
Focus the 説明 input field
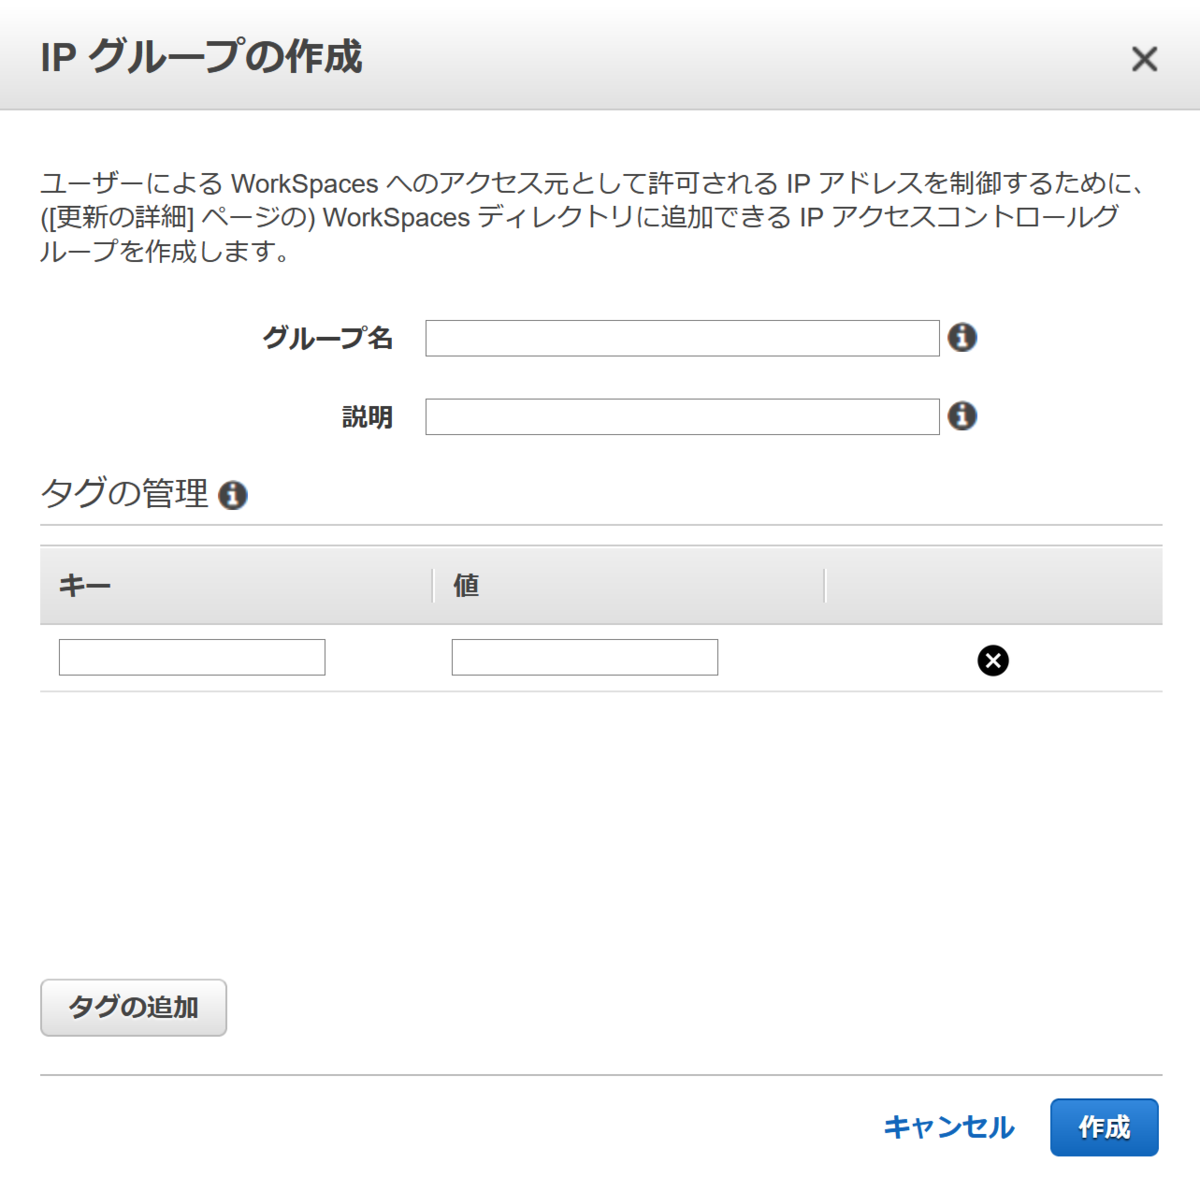[x=682, y=417]
